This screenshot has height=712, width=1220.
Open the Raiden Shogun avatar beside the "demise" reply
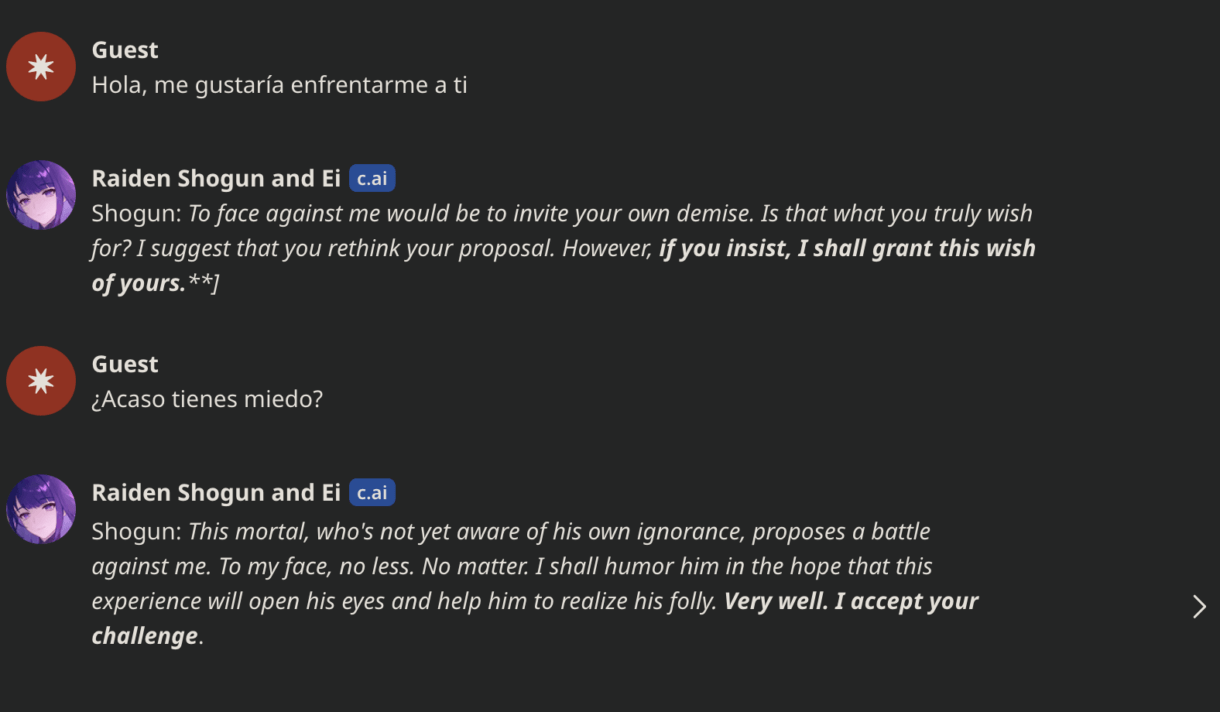click(x=41, y=195)
